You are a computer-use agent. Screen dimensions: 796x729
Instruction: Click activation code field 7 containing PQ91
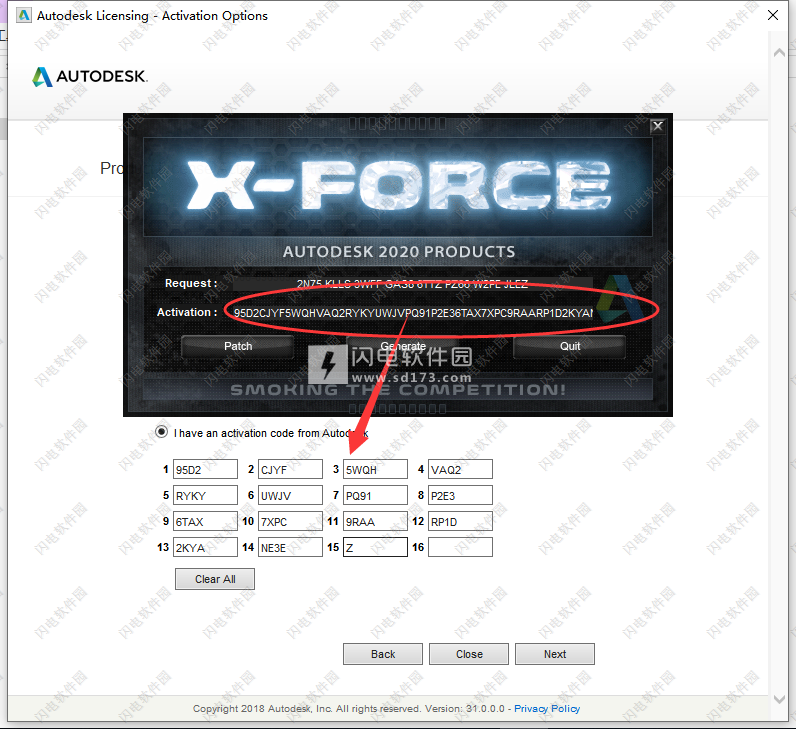[x=375, y=495]
